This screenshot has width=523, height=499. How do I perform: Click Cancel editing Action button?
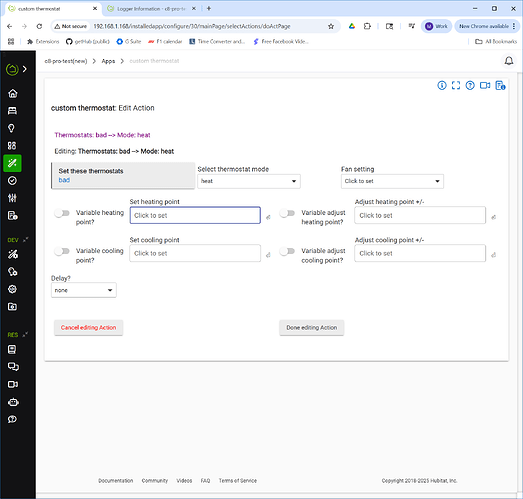pyautogui.click(x=88, y=328)
